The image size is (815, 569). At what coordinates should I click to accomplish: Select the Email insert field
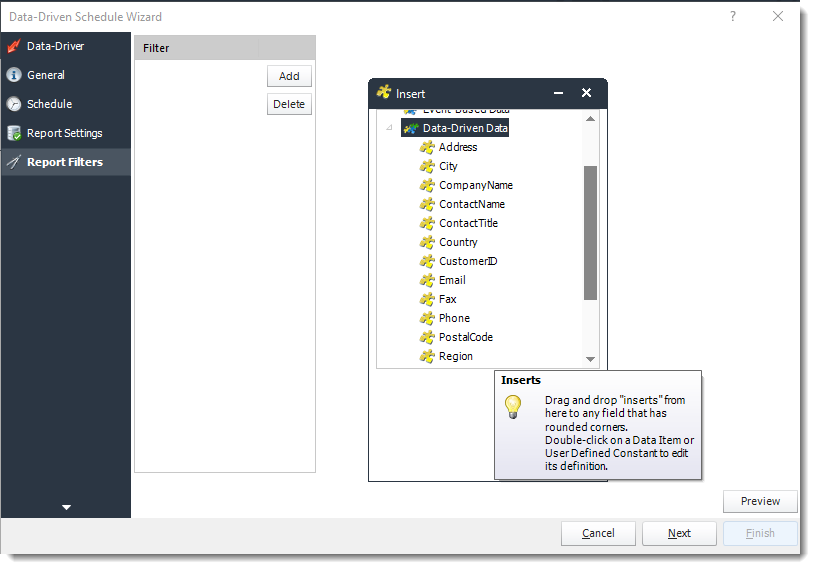point(452,280)
